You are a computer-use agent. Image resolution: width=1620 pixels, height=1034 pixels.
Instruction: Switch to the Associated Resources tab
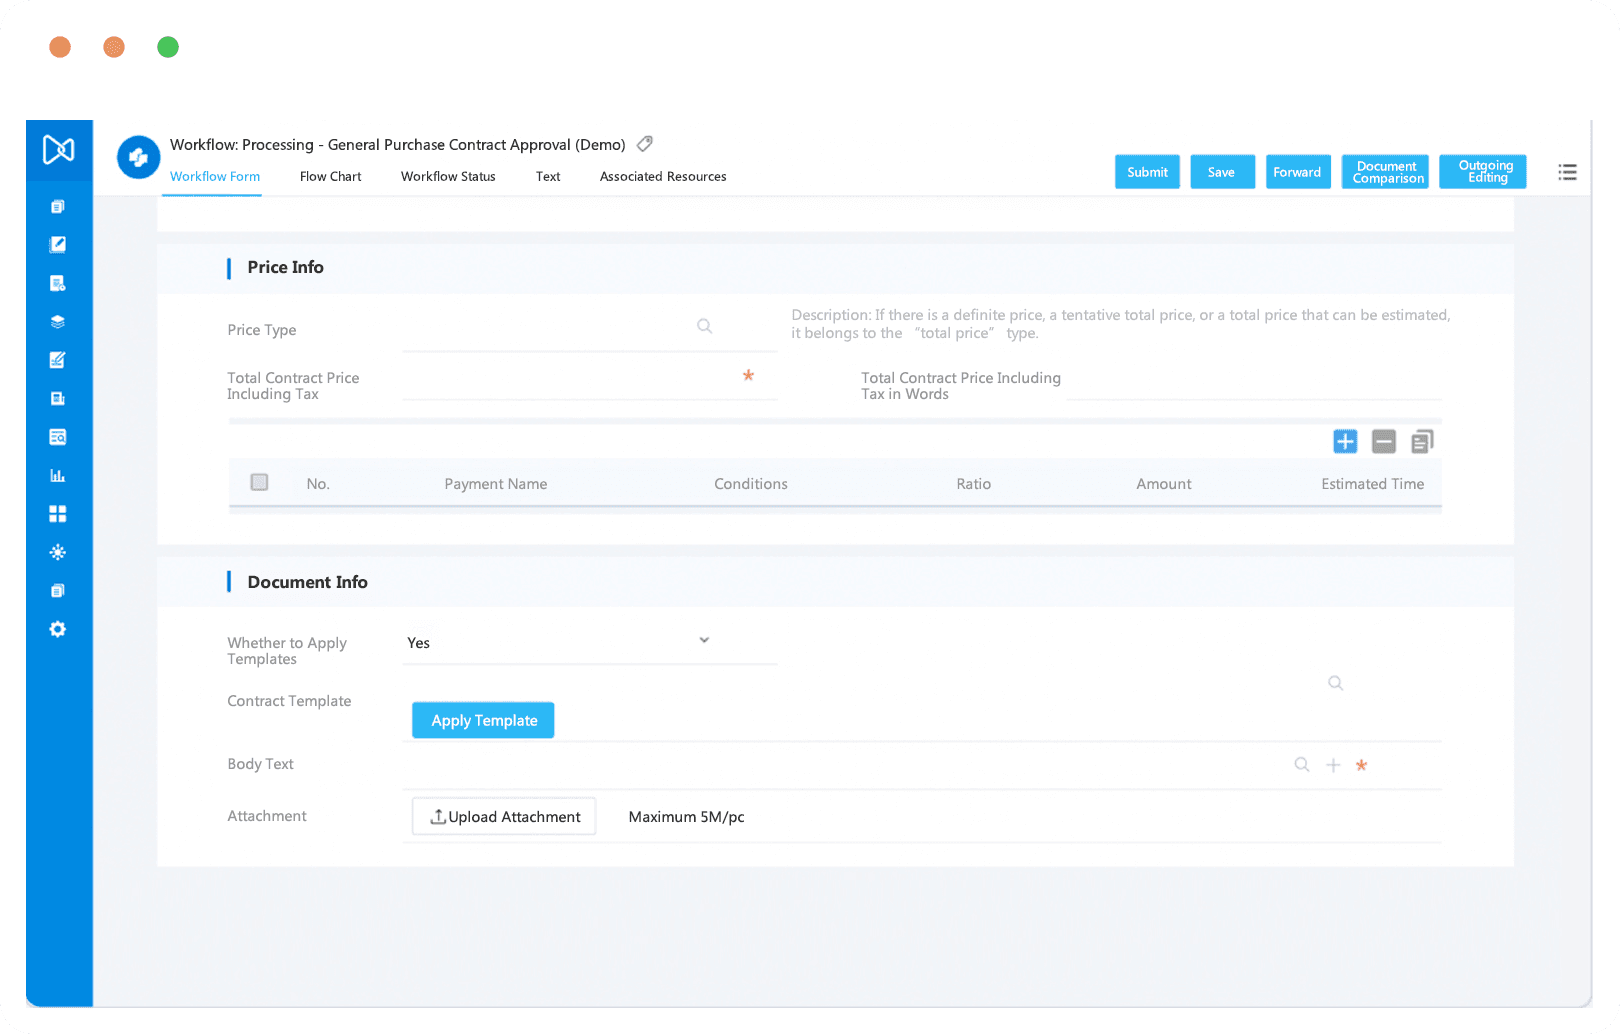pyautogui.click(x=663, y=176)
